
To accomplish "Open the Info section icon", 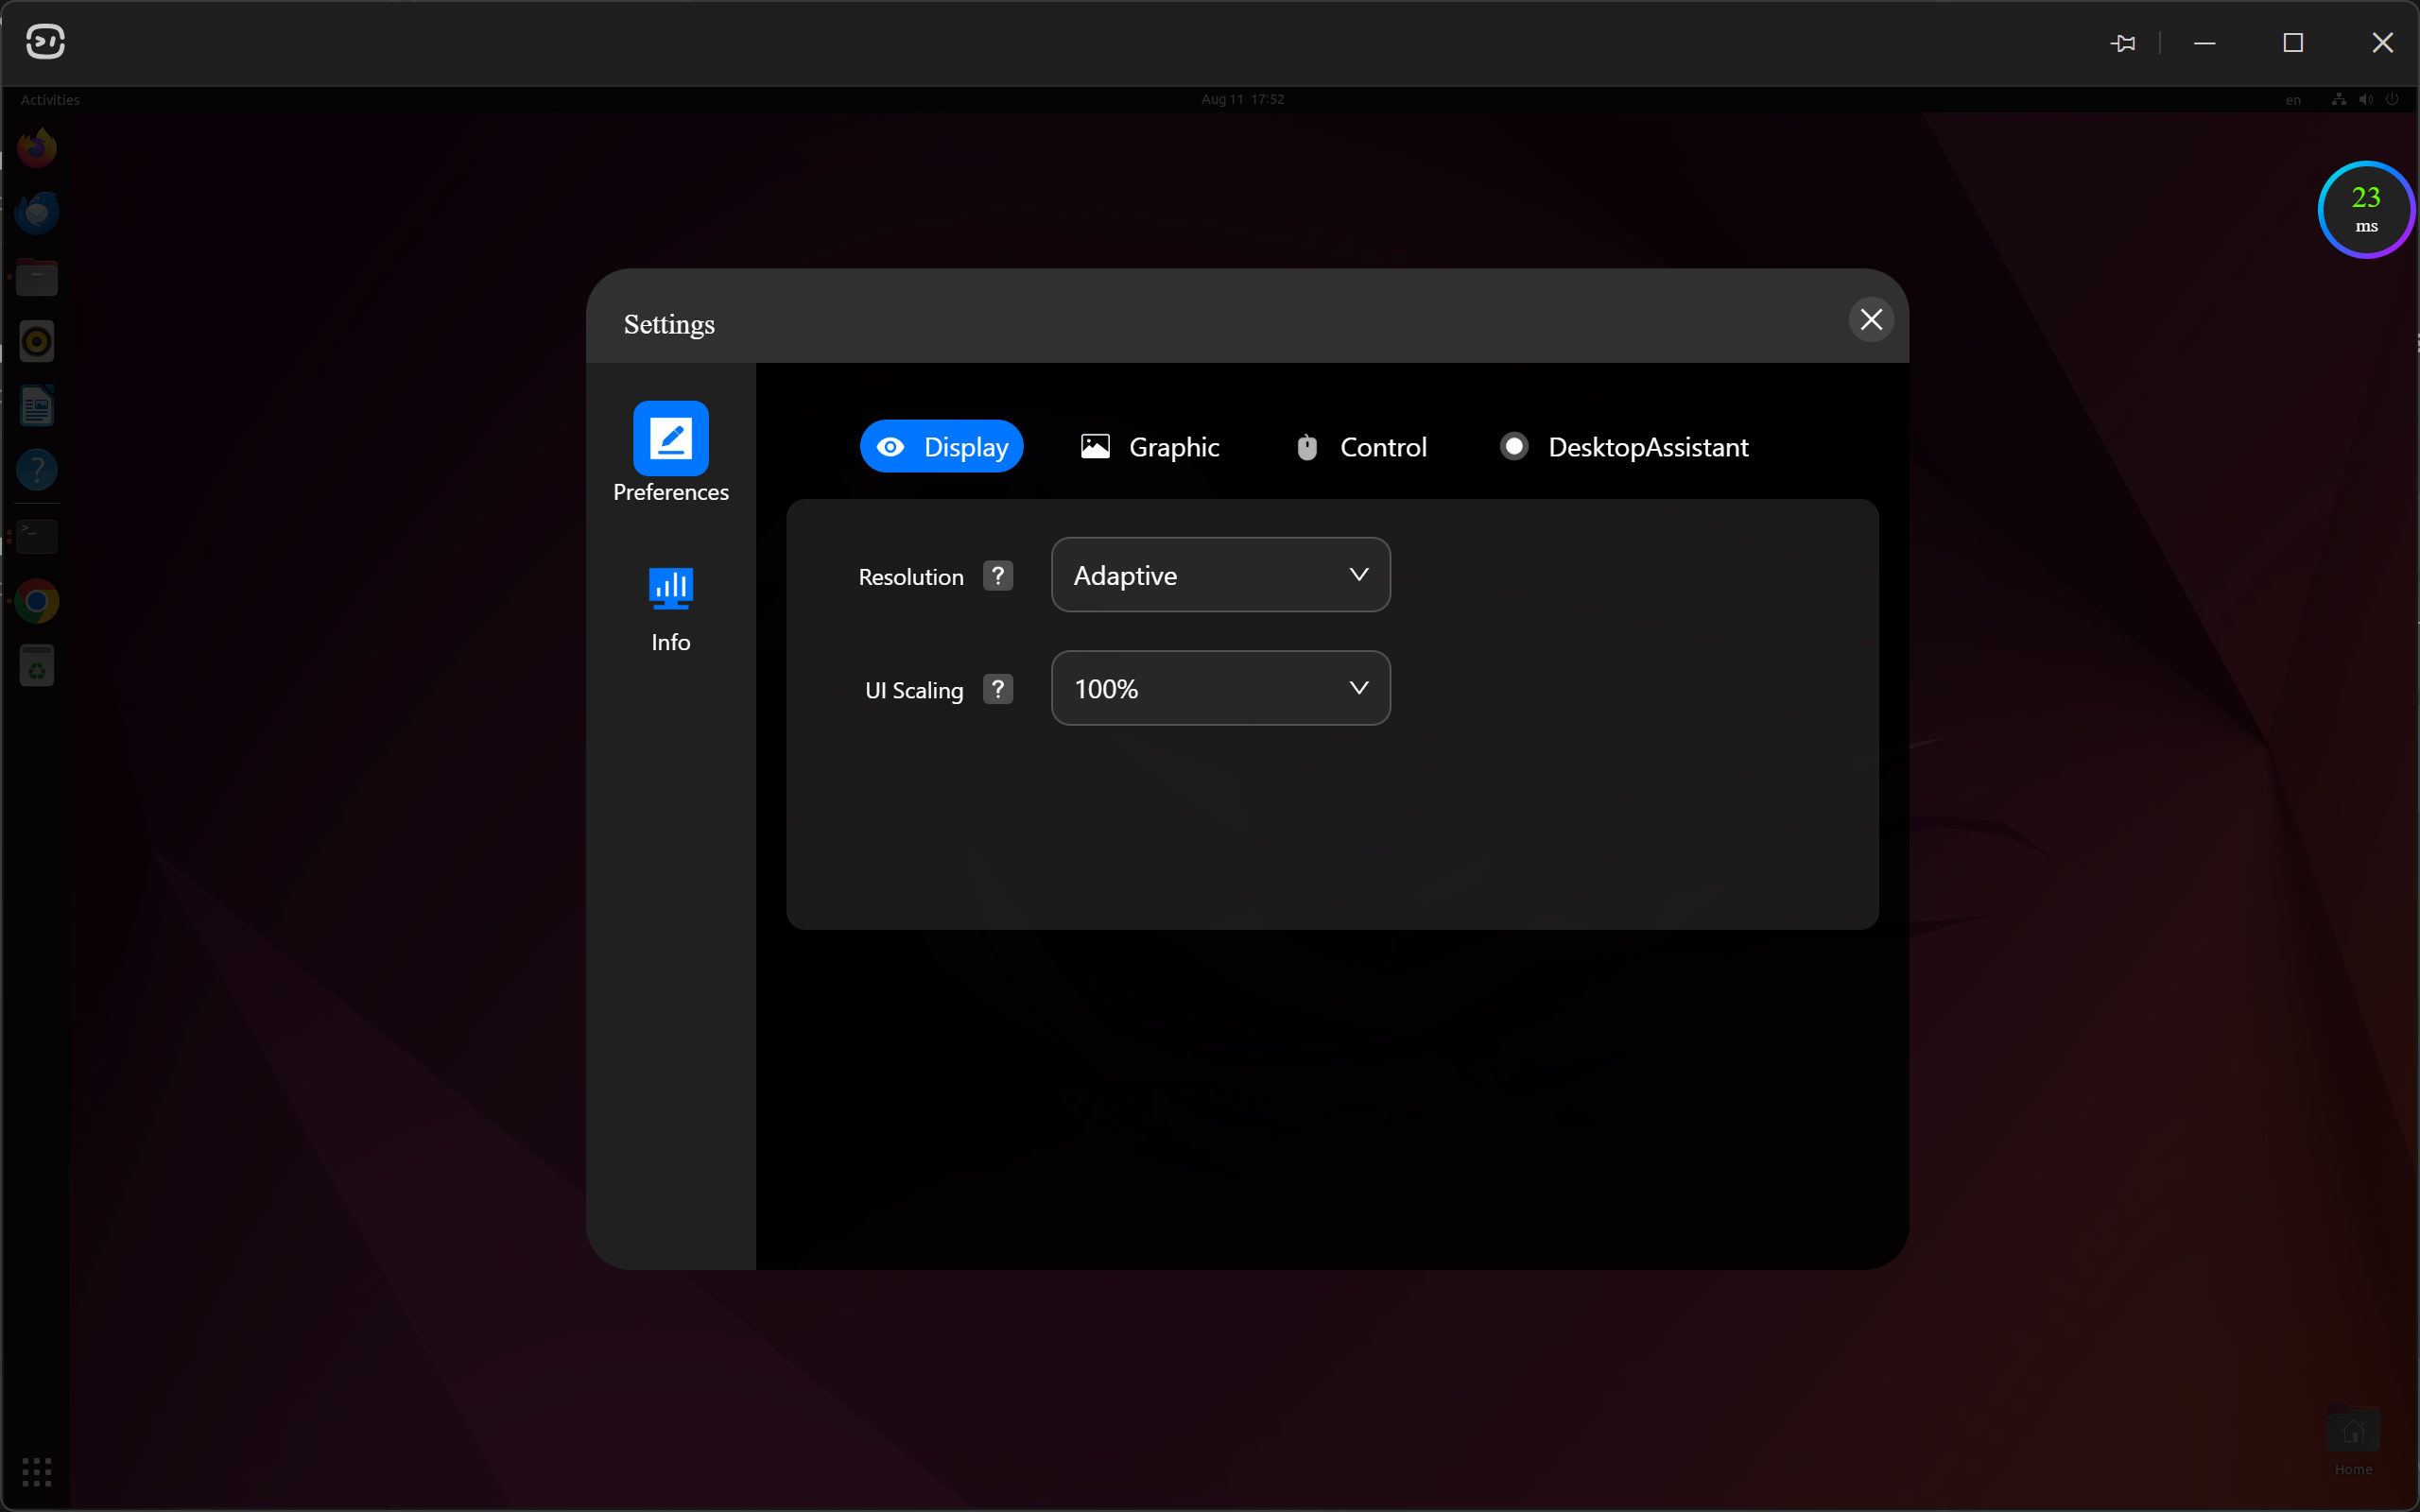I will coord(670,588).
